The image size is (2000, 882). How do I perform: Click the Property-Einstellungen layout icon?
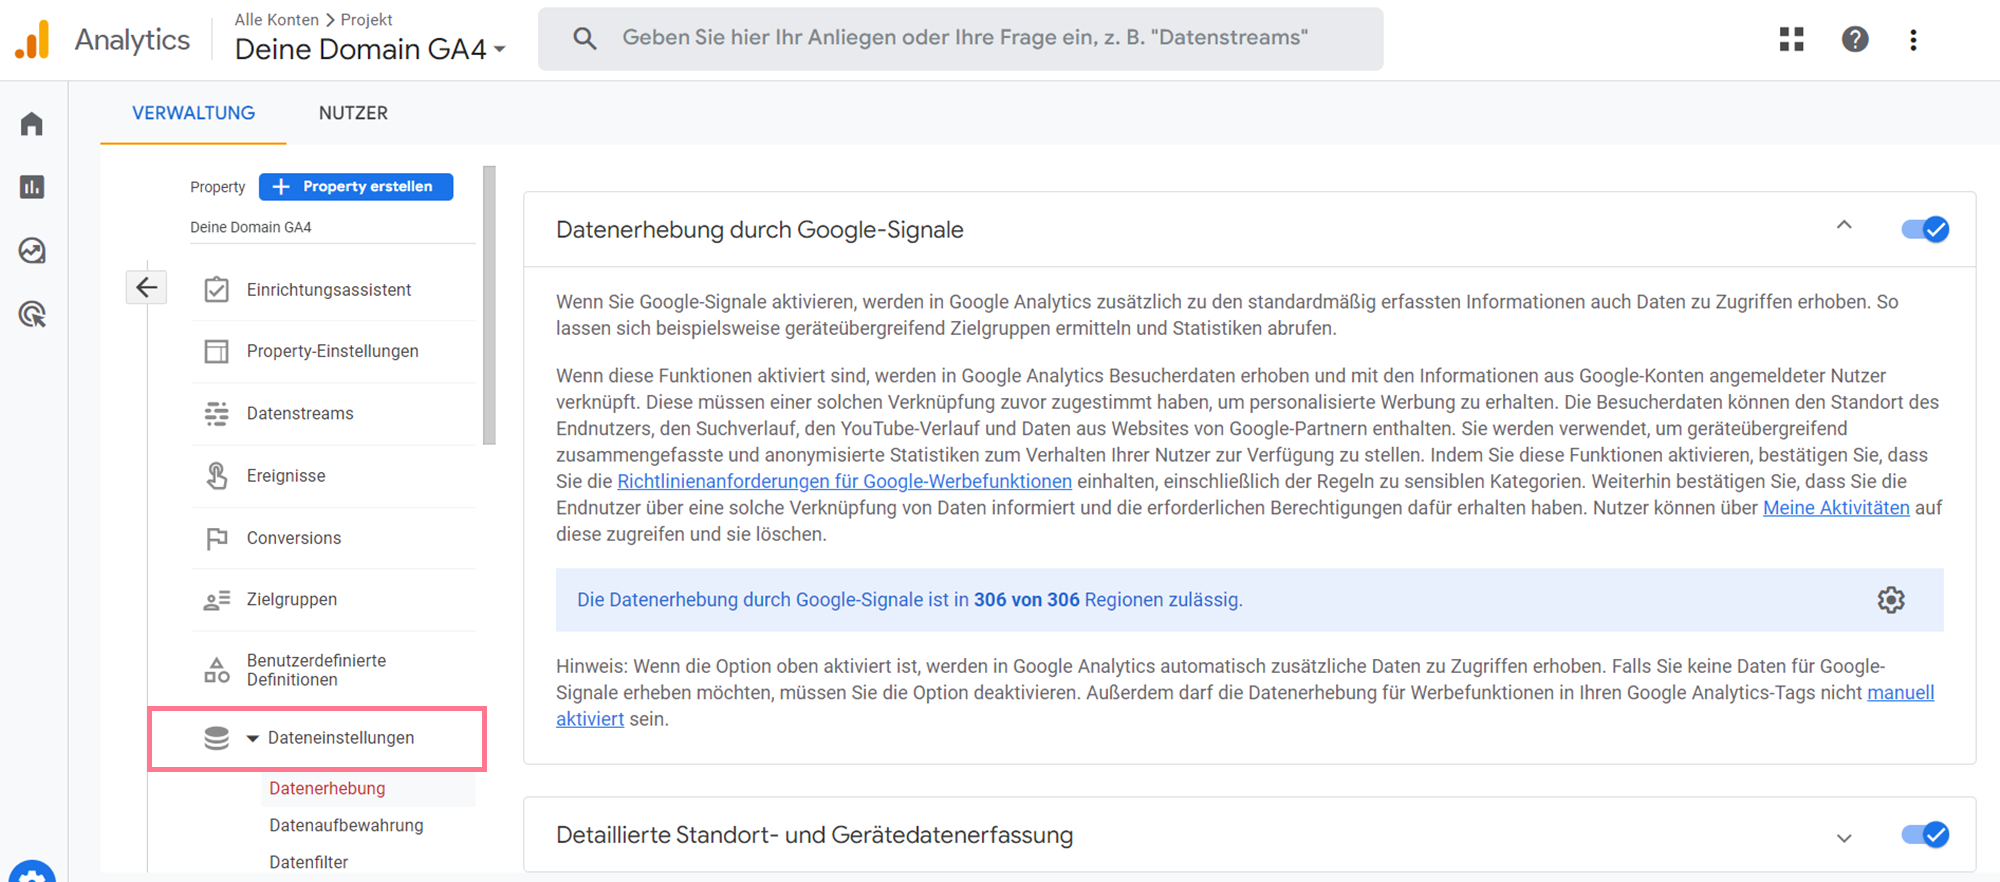pyautogui.click(x=217, y=351)
